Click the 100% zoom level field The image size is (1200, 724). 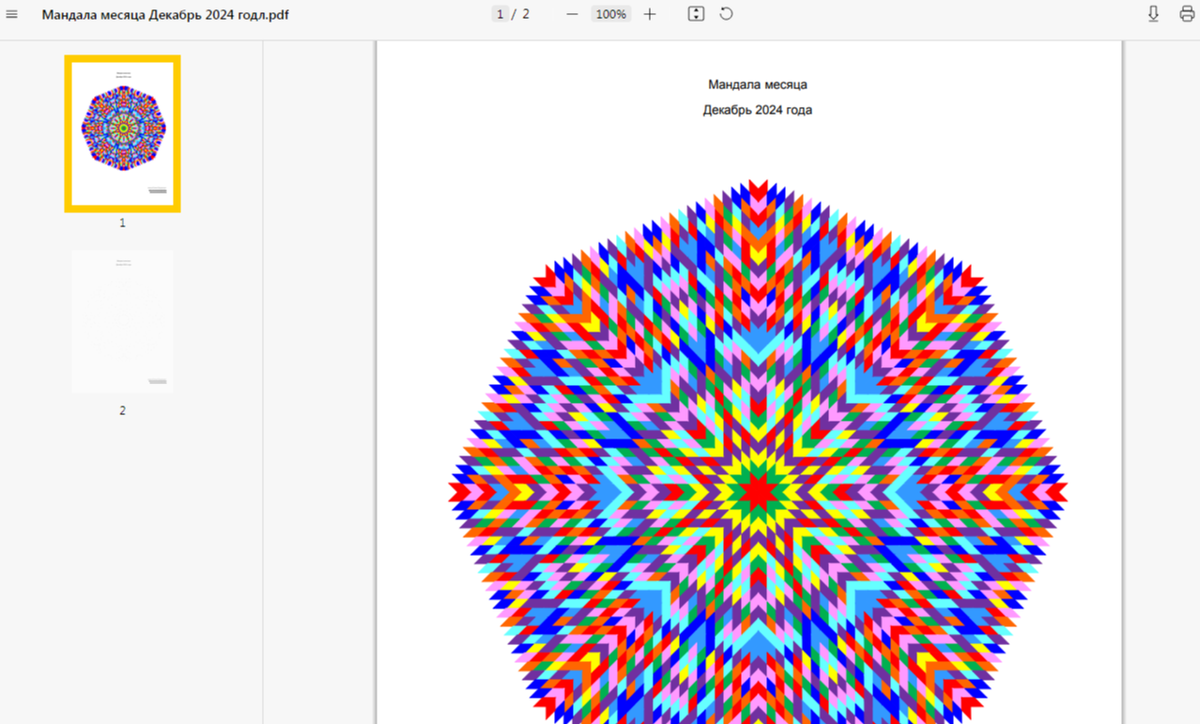pos(610,14)
